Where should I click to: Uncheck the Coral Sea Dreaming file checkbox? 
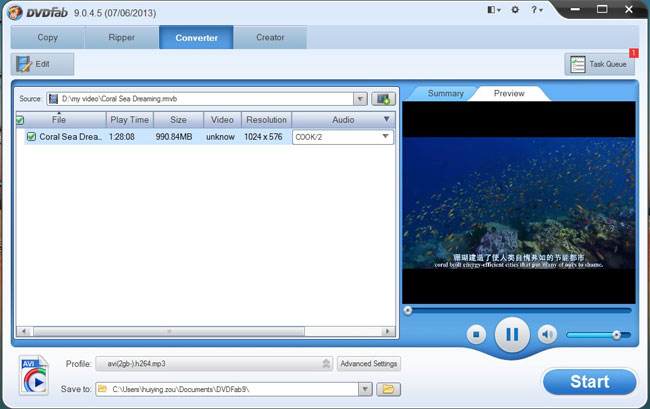pyautogui.click(x=31, y=136)
